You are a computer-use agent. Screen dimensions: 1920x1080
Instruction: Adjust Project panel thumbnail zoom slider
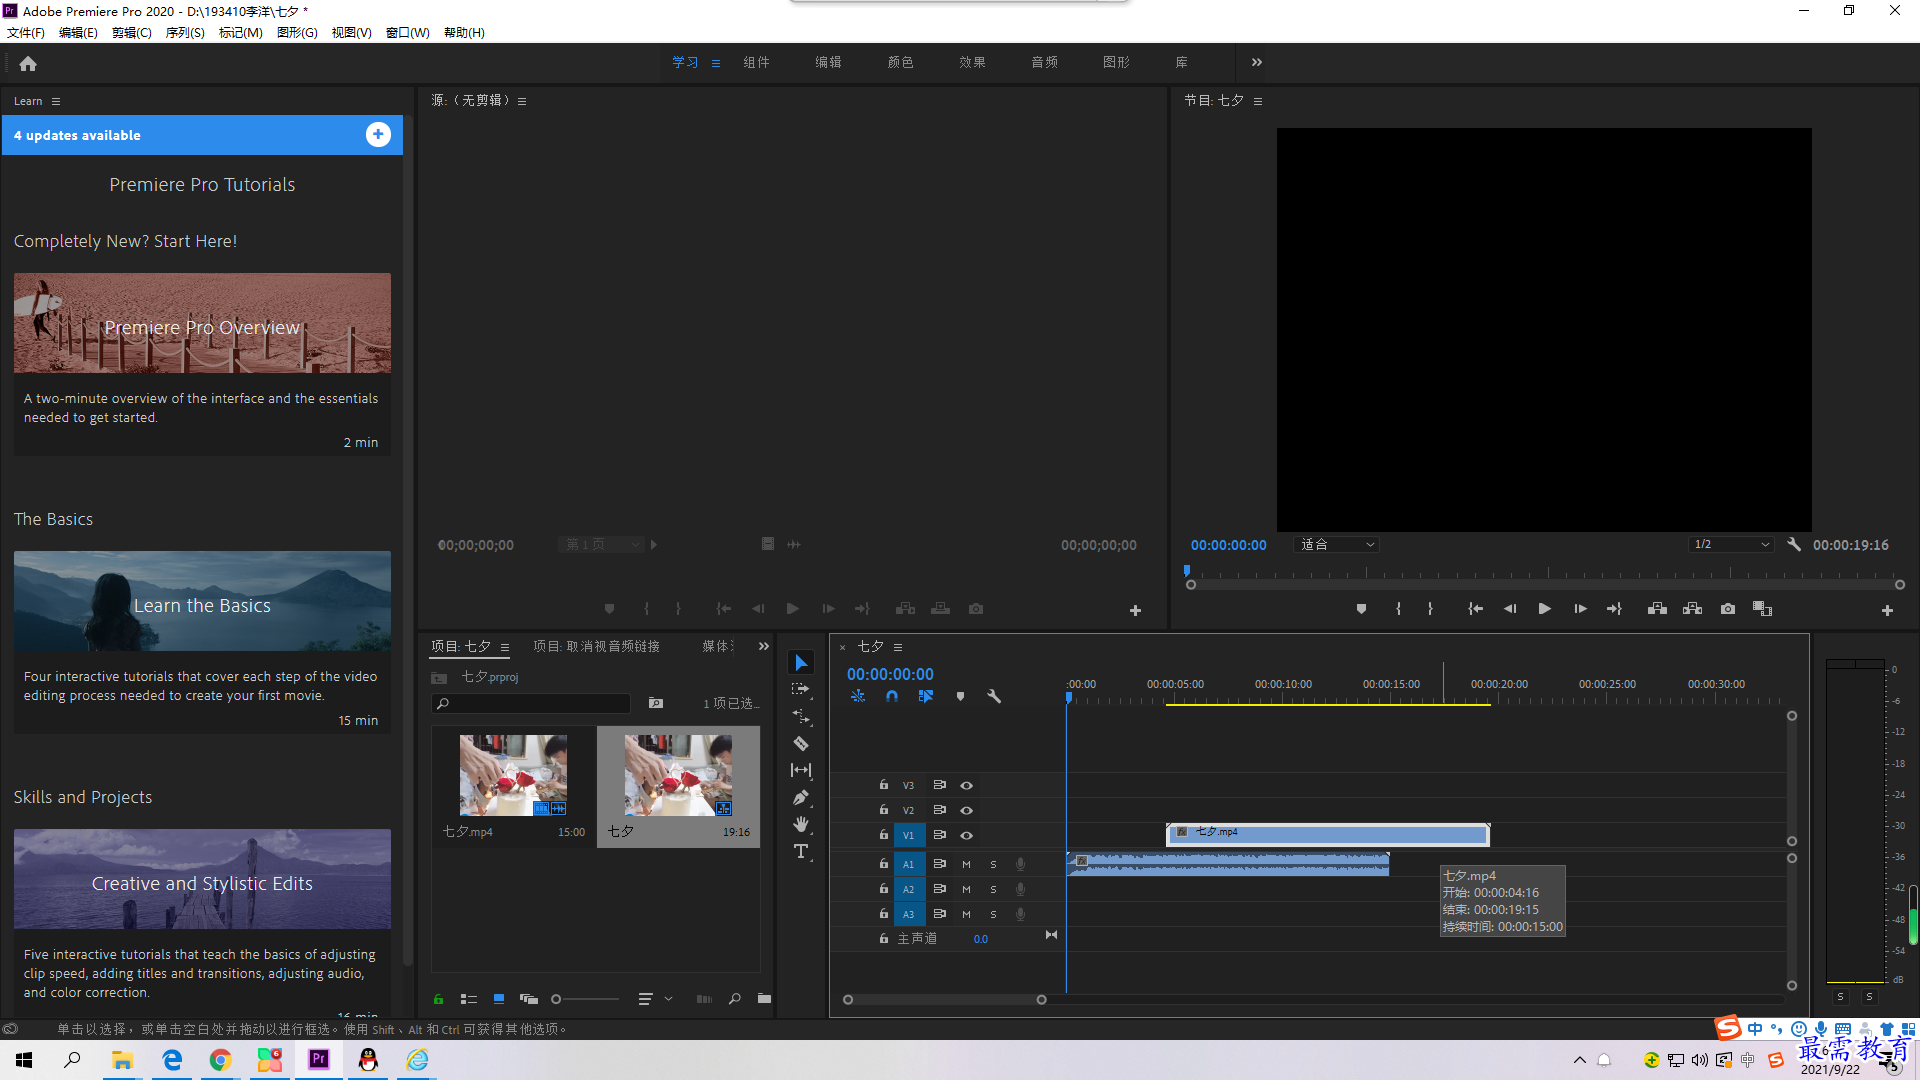point(586,999)
